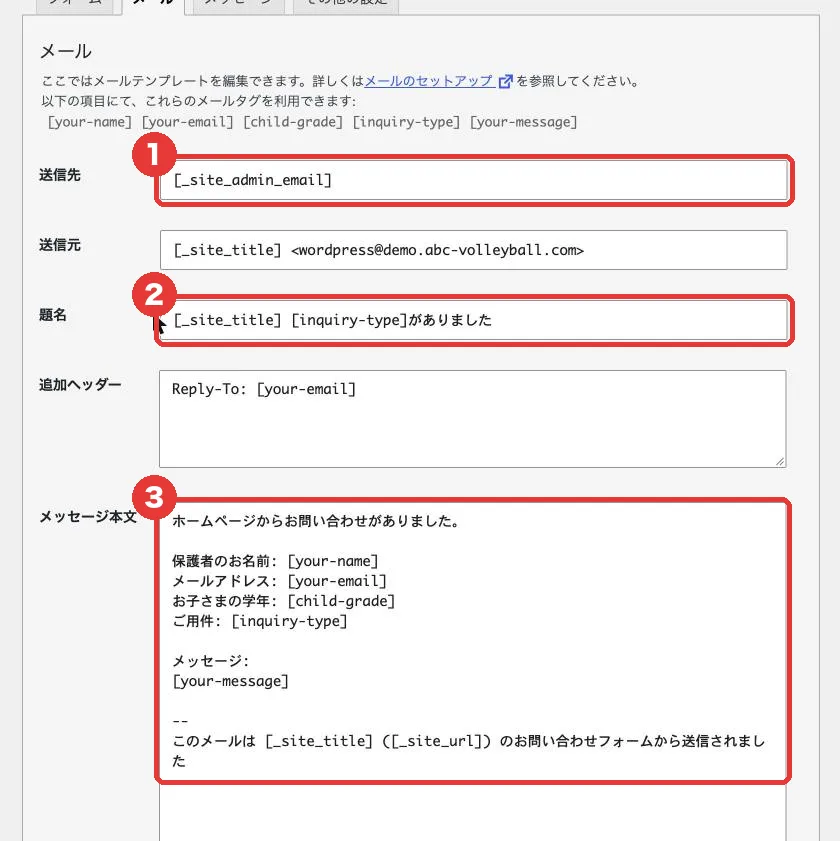Click the メッセージ本文 label
The image size is (840, 841).
click(88, 517)
